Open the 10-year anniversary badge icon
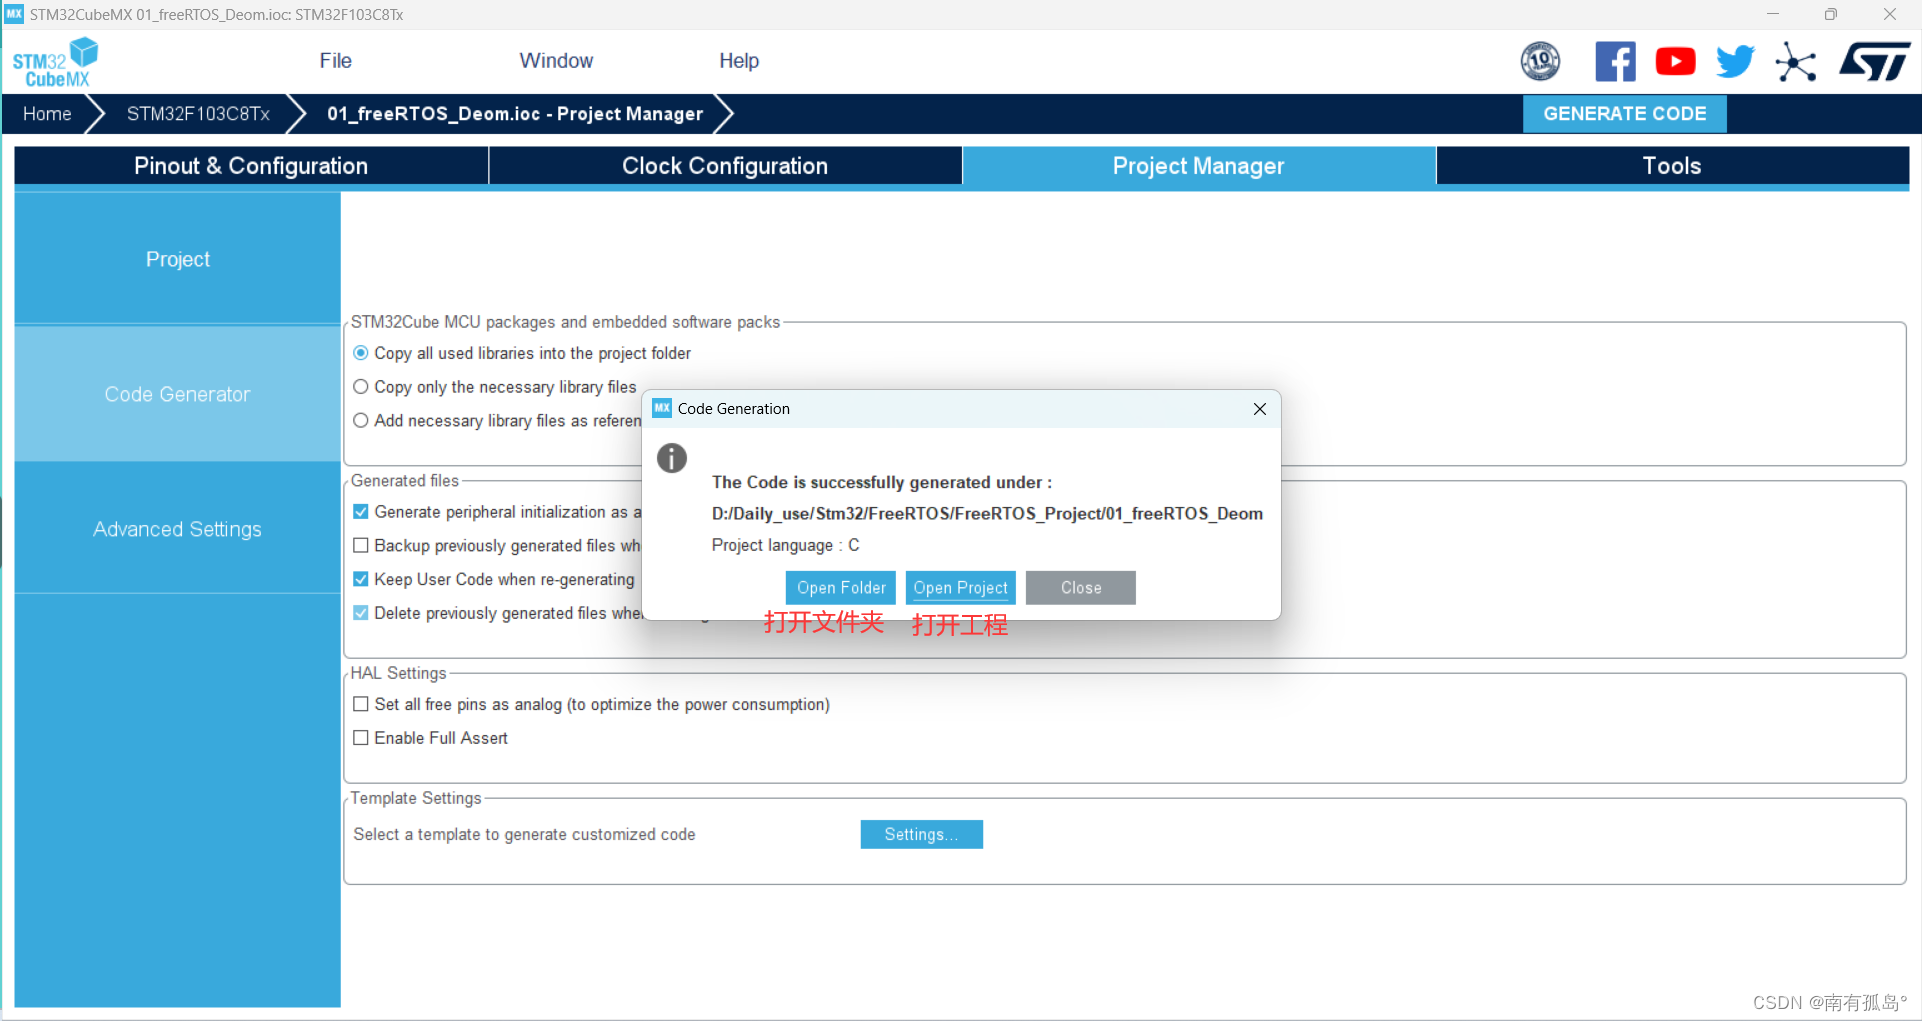The image size is (1922, 1021). click(1540, 62)
